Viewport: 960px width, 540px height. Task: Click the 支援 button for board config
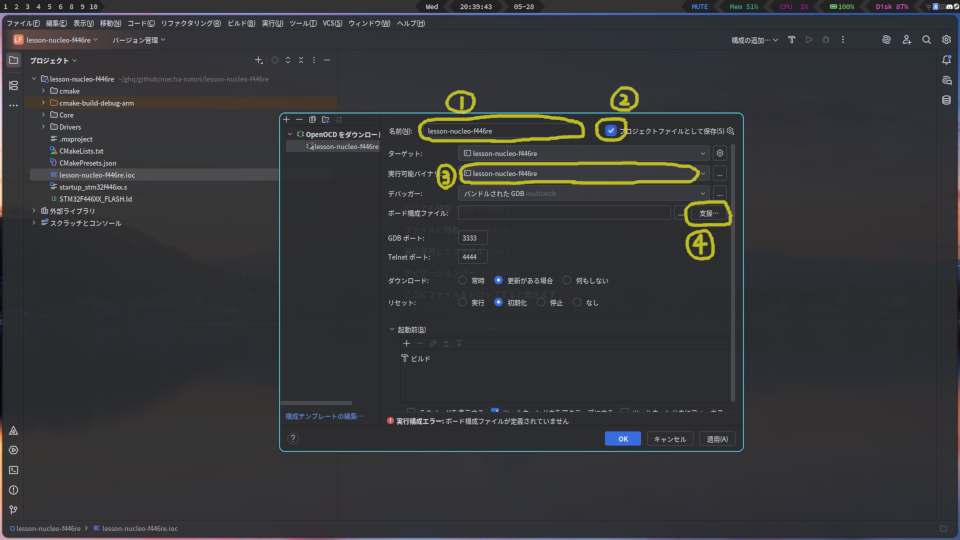pyautogui.click(x=710, y=213)
